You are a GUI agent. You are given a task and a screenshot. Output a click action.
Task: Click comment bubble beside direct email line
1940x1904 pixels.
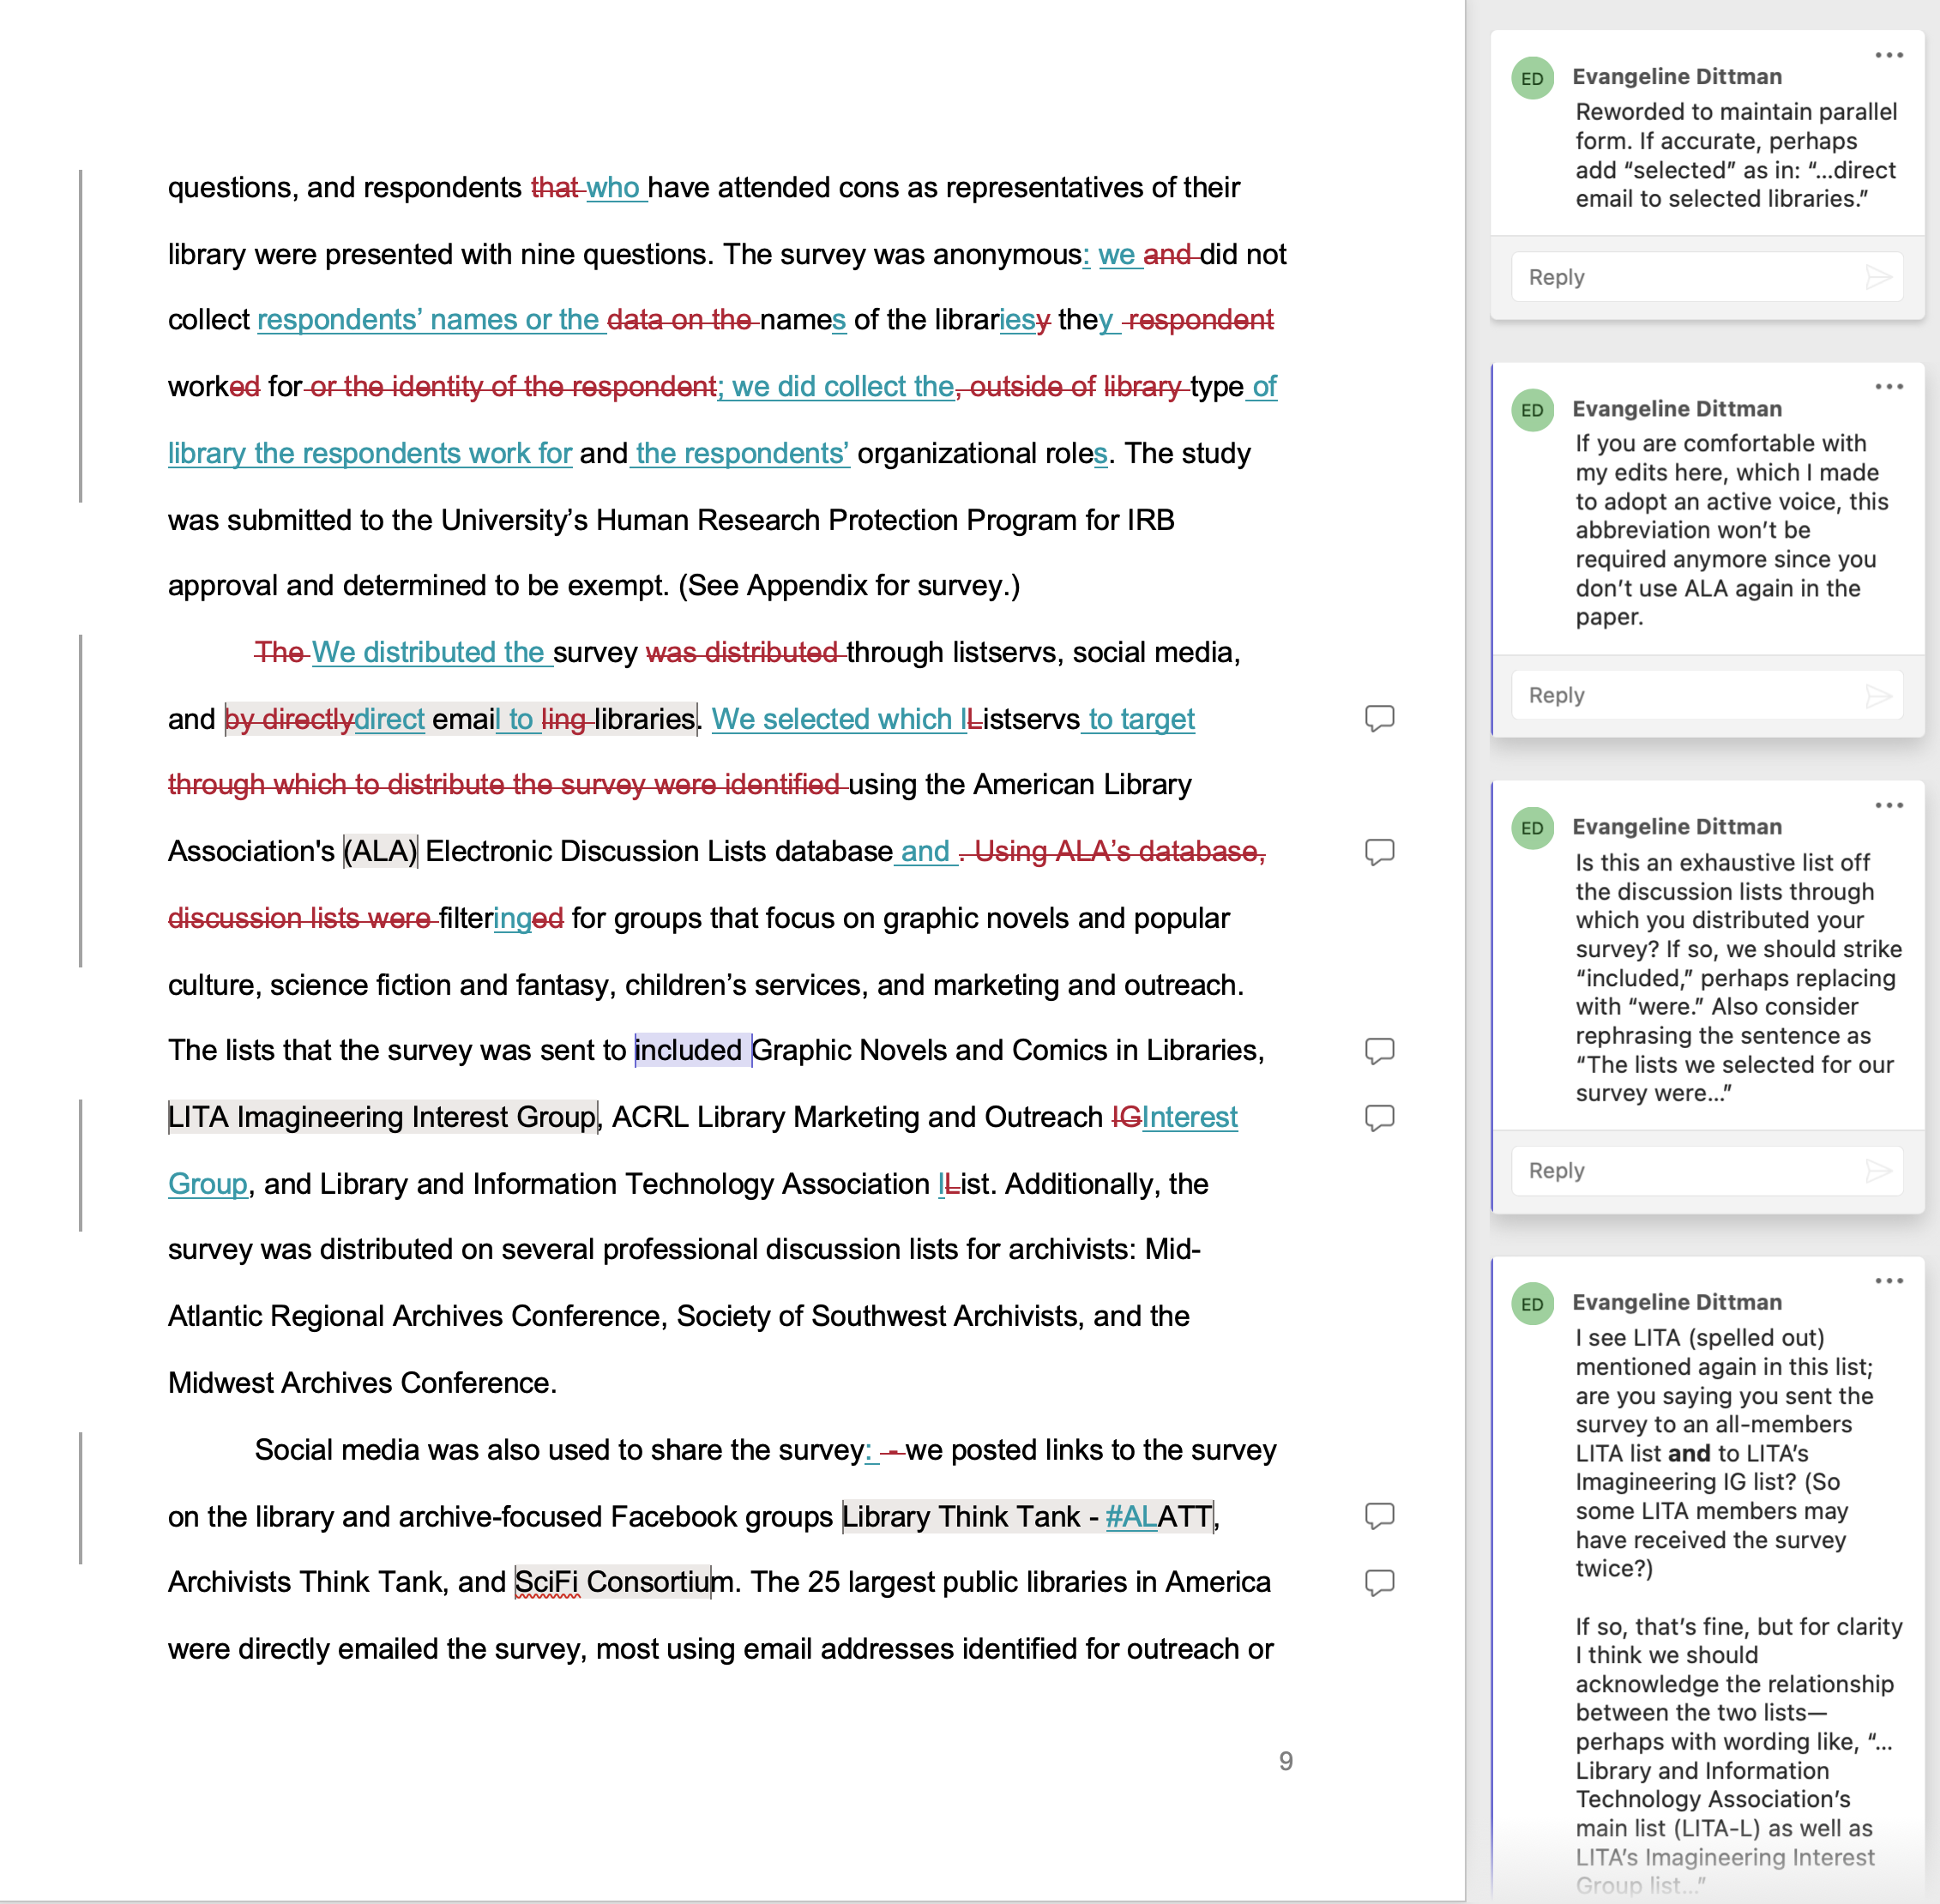1379,718
